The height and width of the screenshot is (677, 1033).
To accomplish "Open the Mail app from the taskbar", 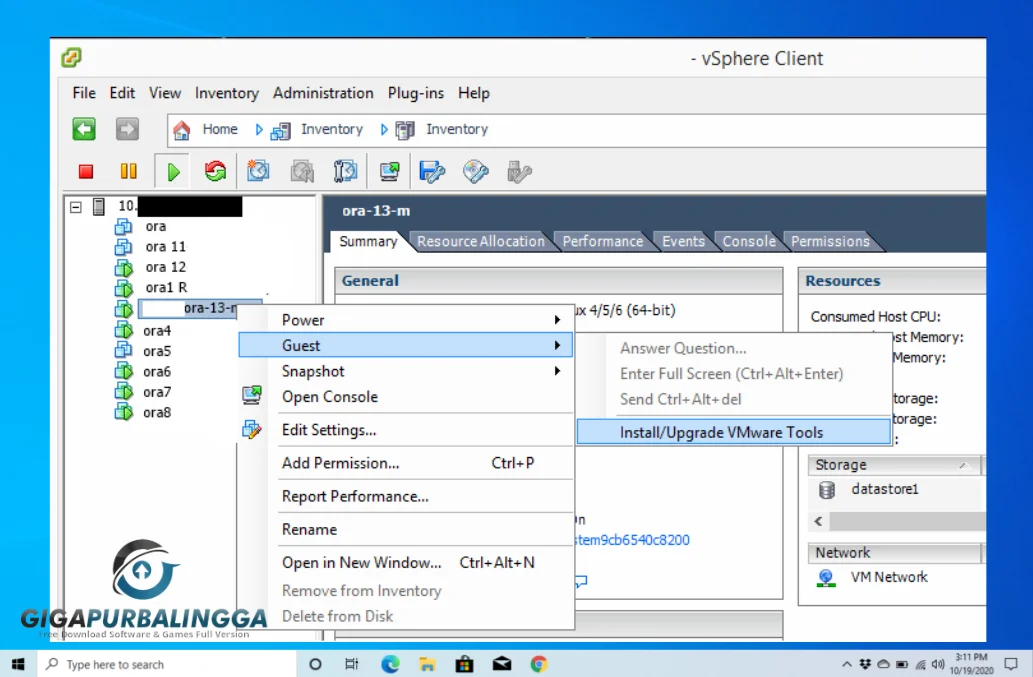I will pos(502,664).
